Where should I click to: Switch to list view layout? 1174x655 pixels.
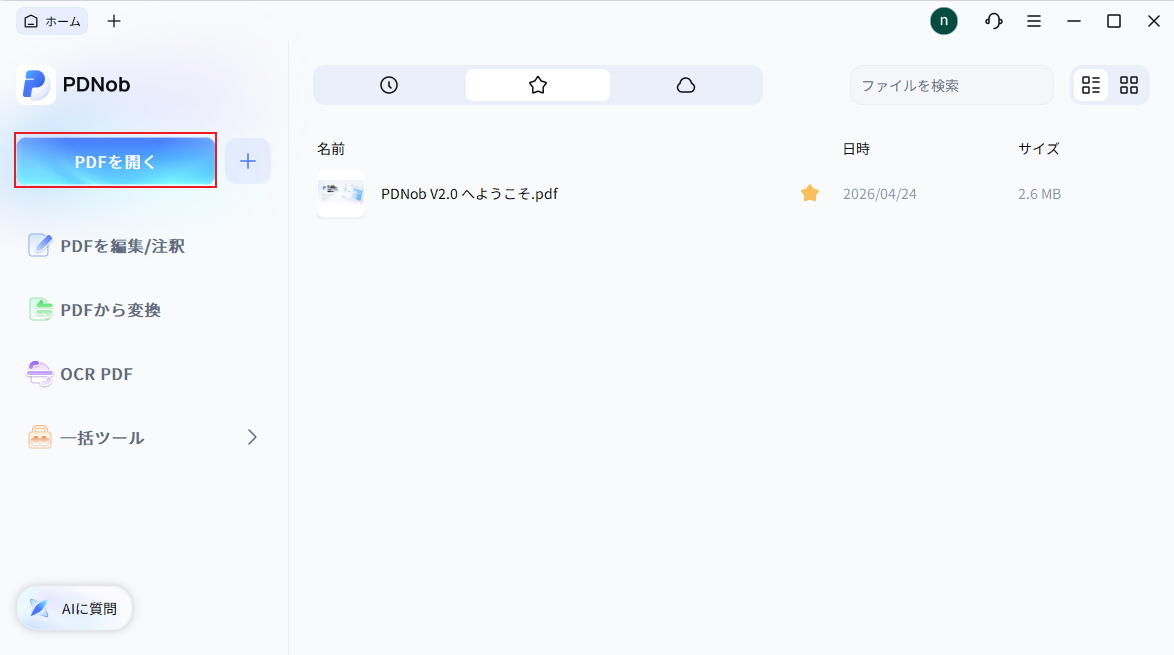(1091, 85)
